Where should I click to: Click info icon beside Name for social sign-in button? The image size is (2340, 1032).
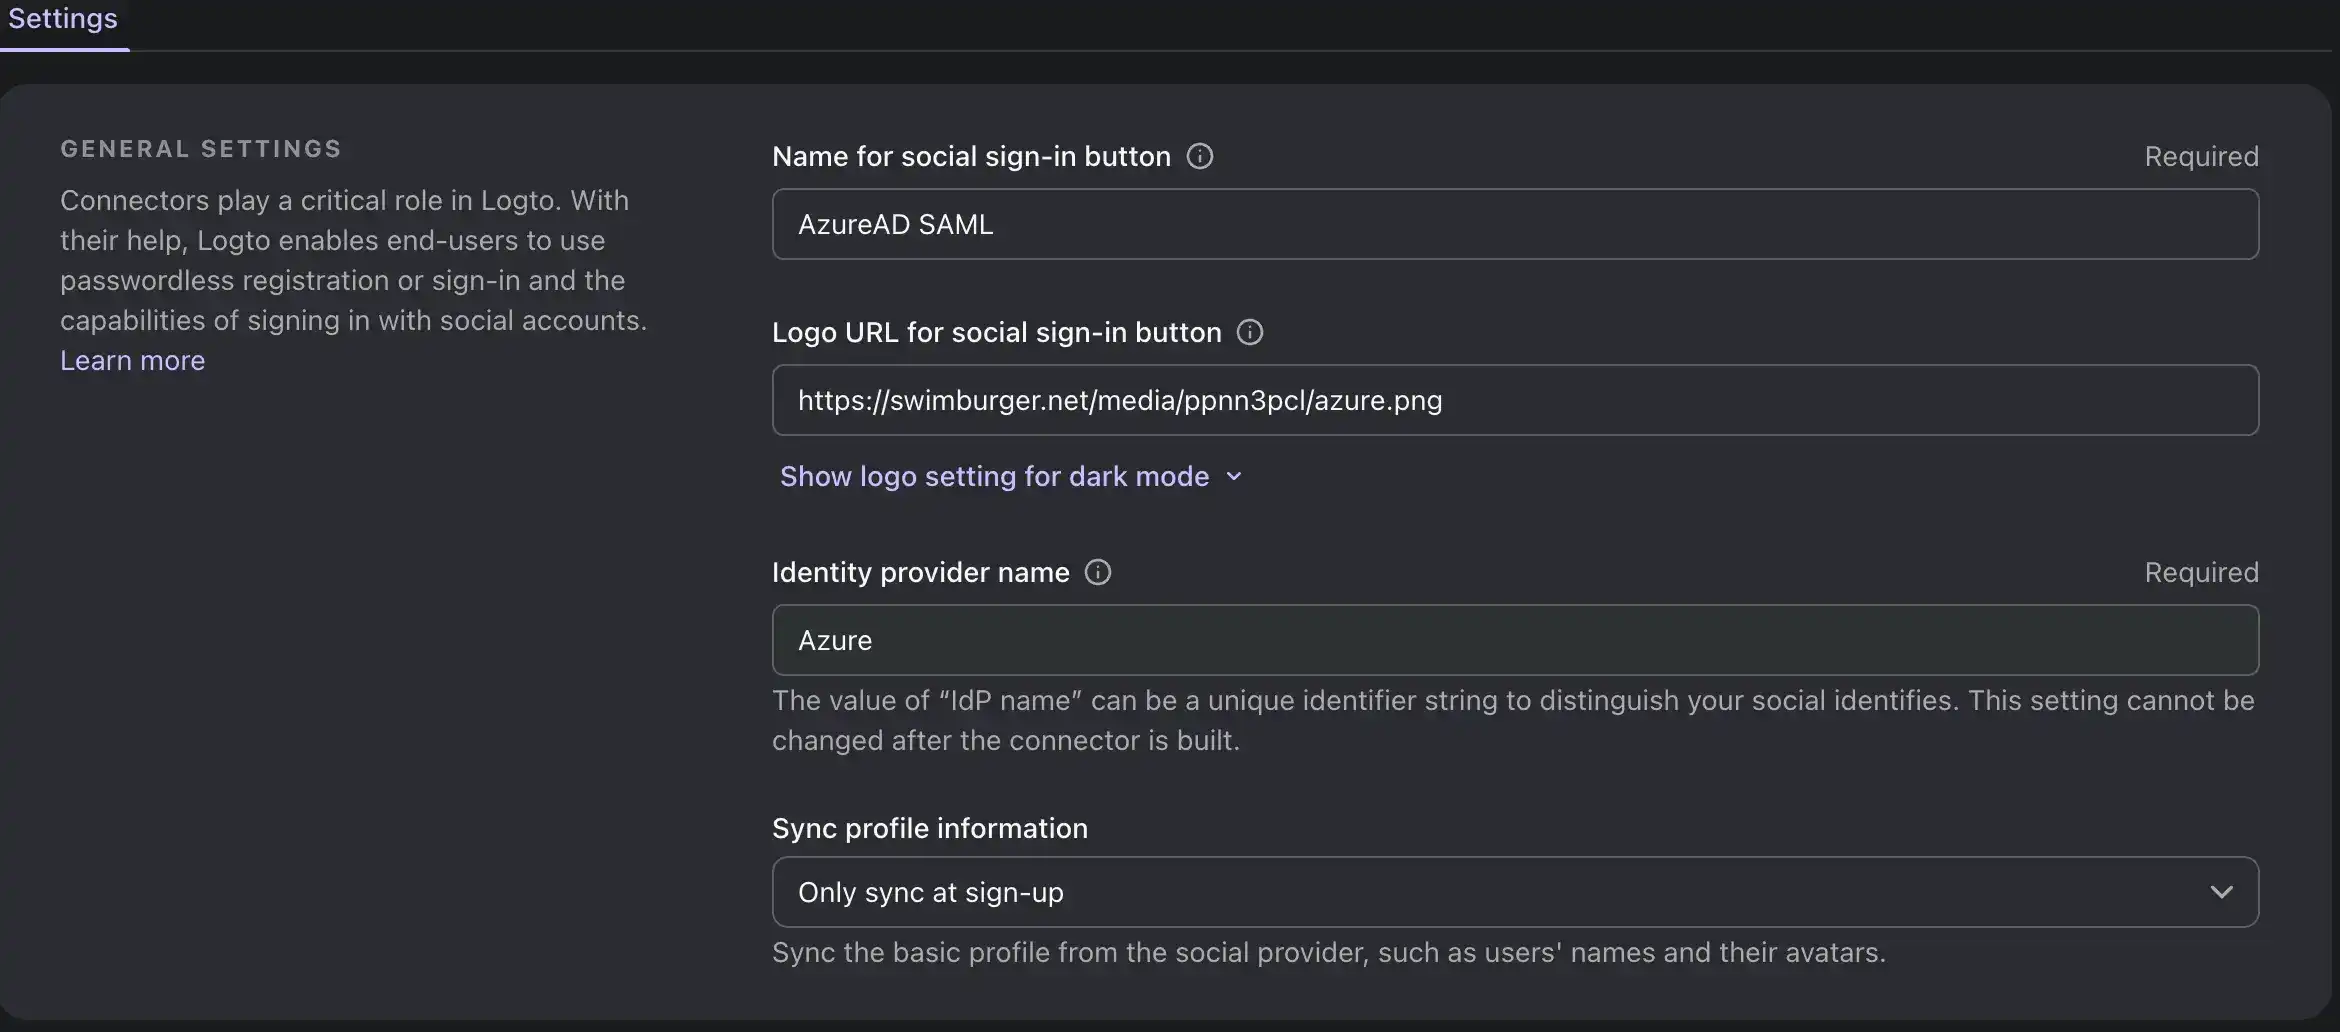1199,157
